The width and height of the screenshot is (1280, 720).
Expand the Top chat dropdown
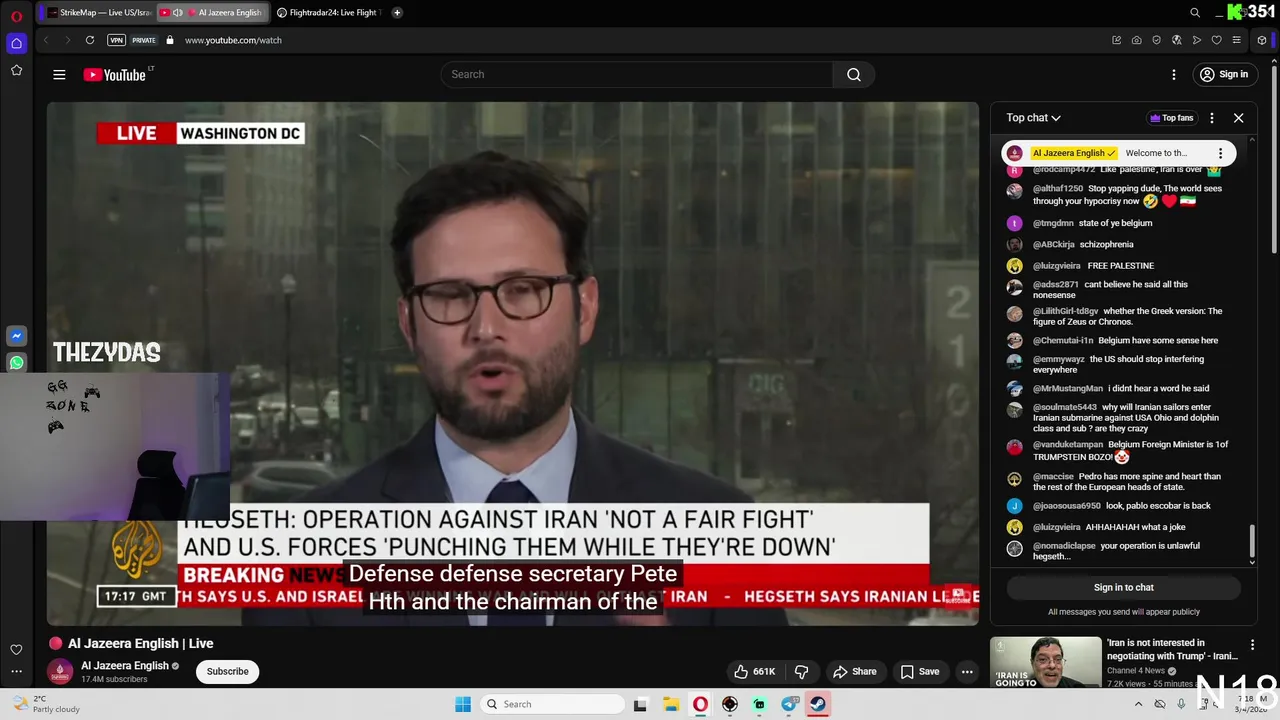[1034, 118]
